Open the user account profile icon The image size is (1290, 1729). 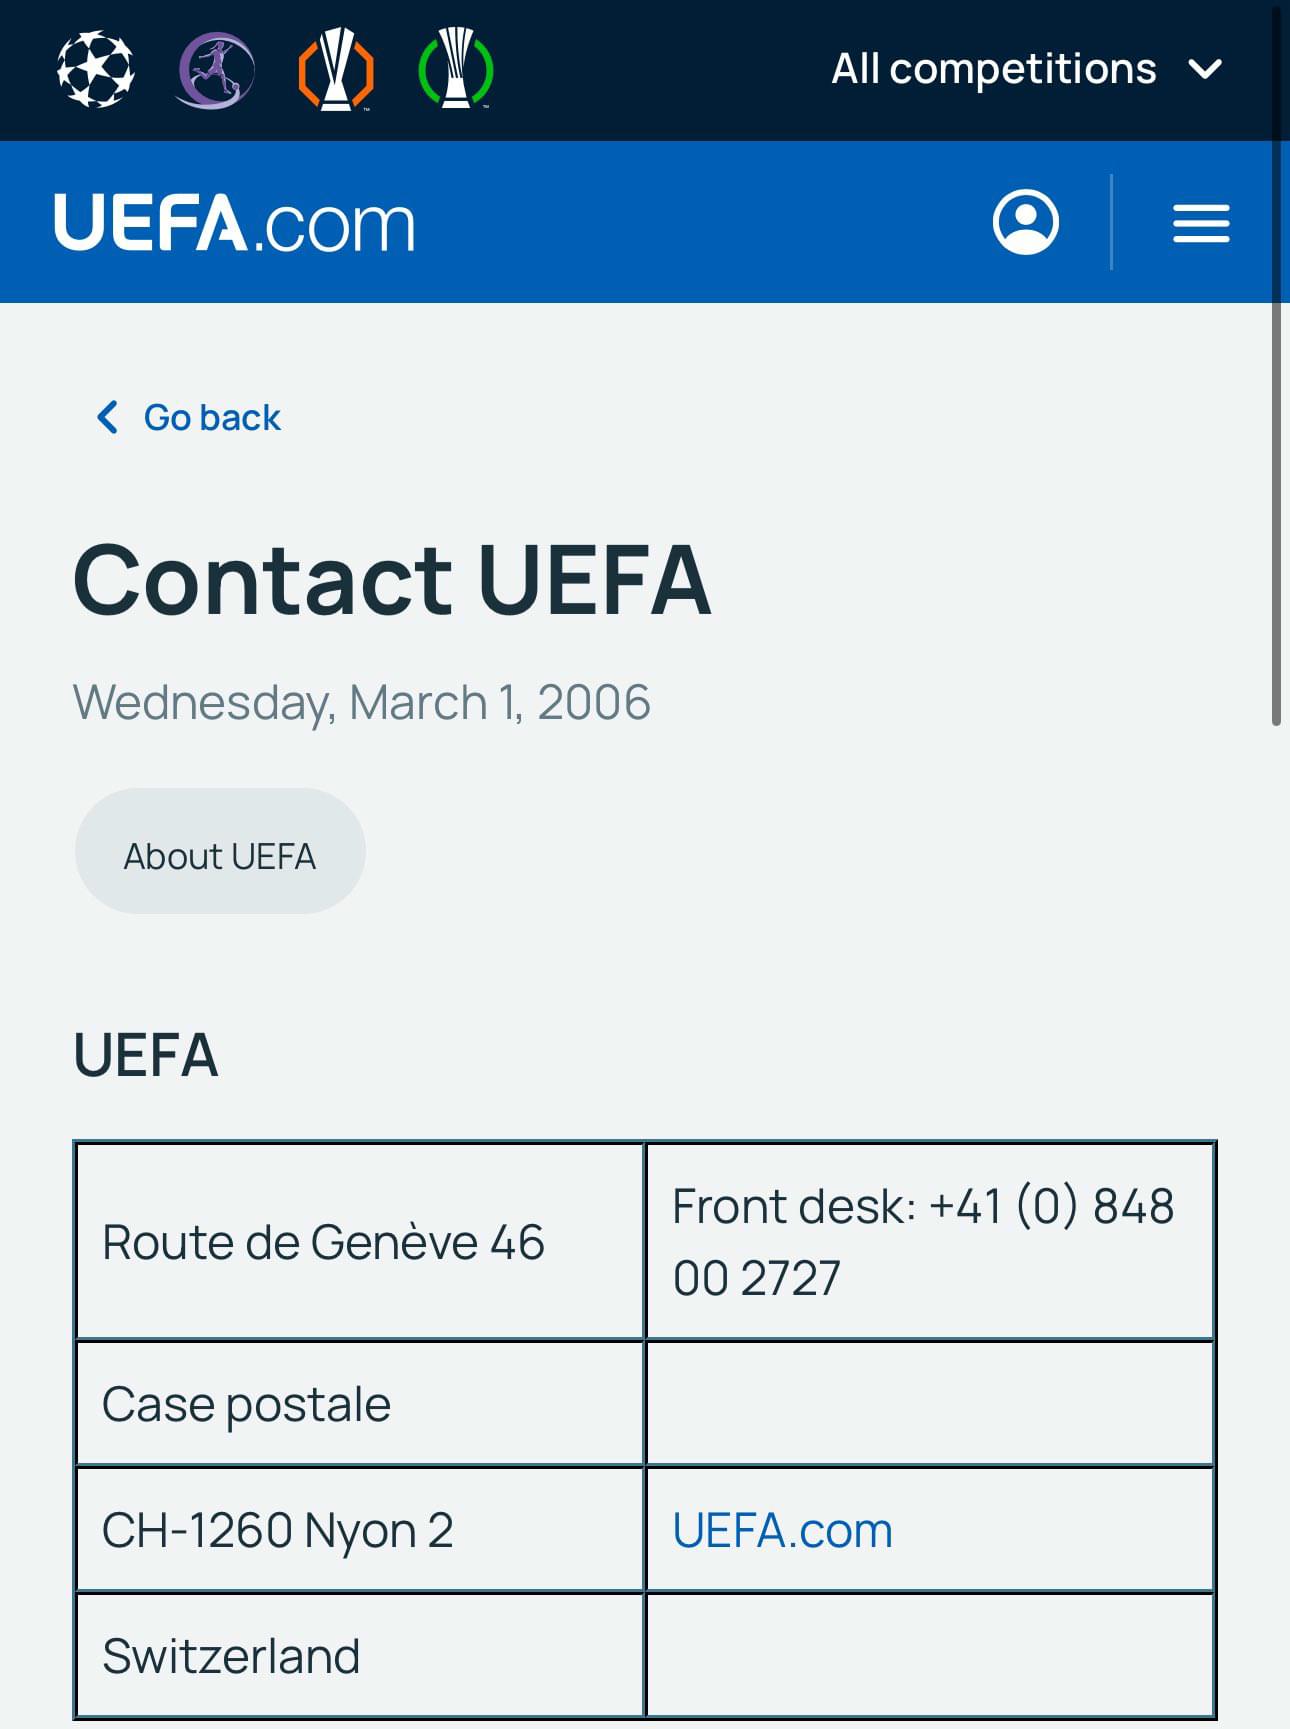pyautogui.click(x=1025, y=222)
